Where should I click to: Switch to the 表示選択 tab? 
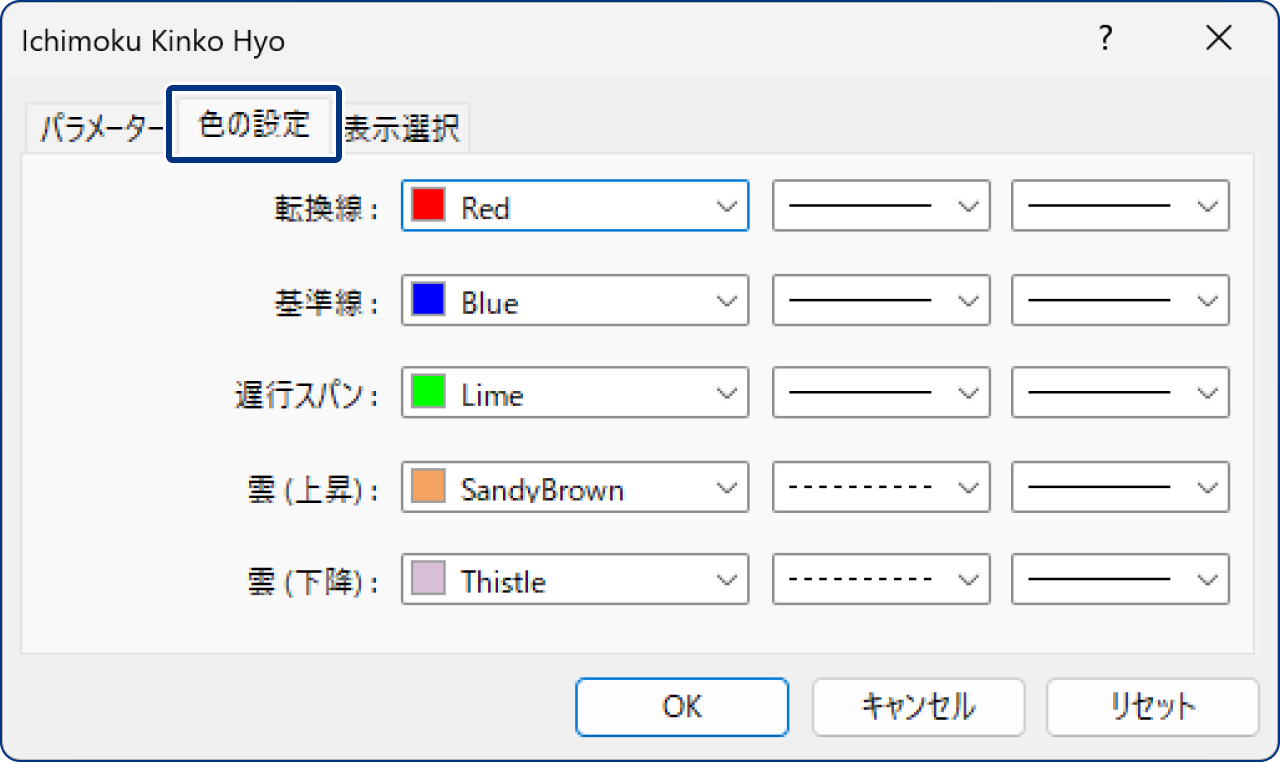point(404,126)
